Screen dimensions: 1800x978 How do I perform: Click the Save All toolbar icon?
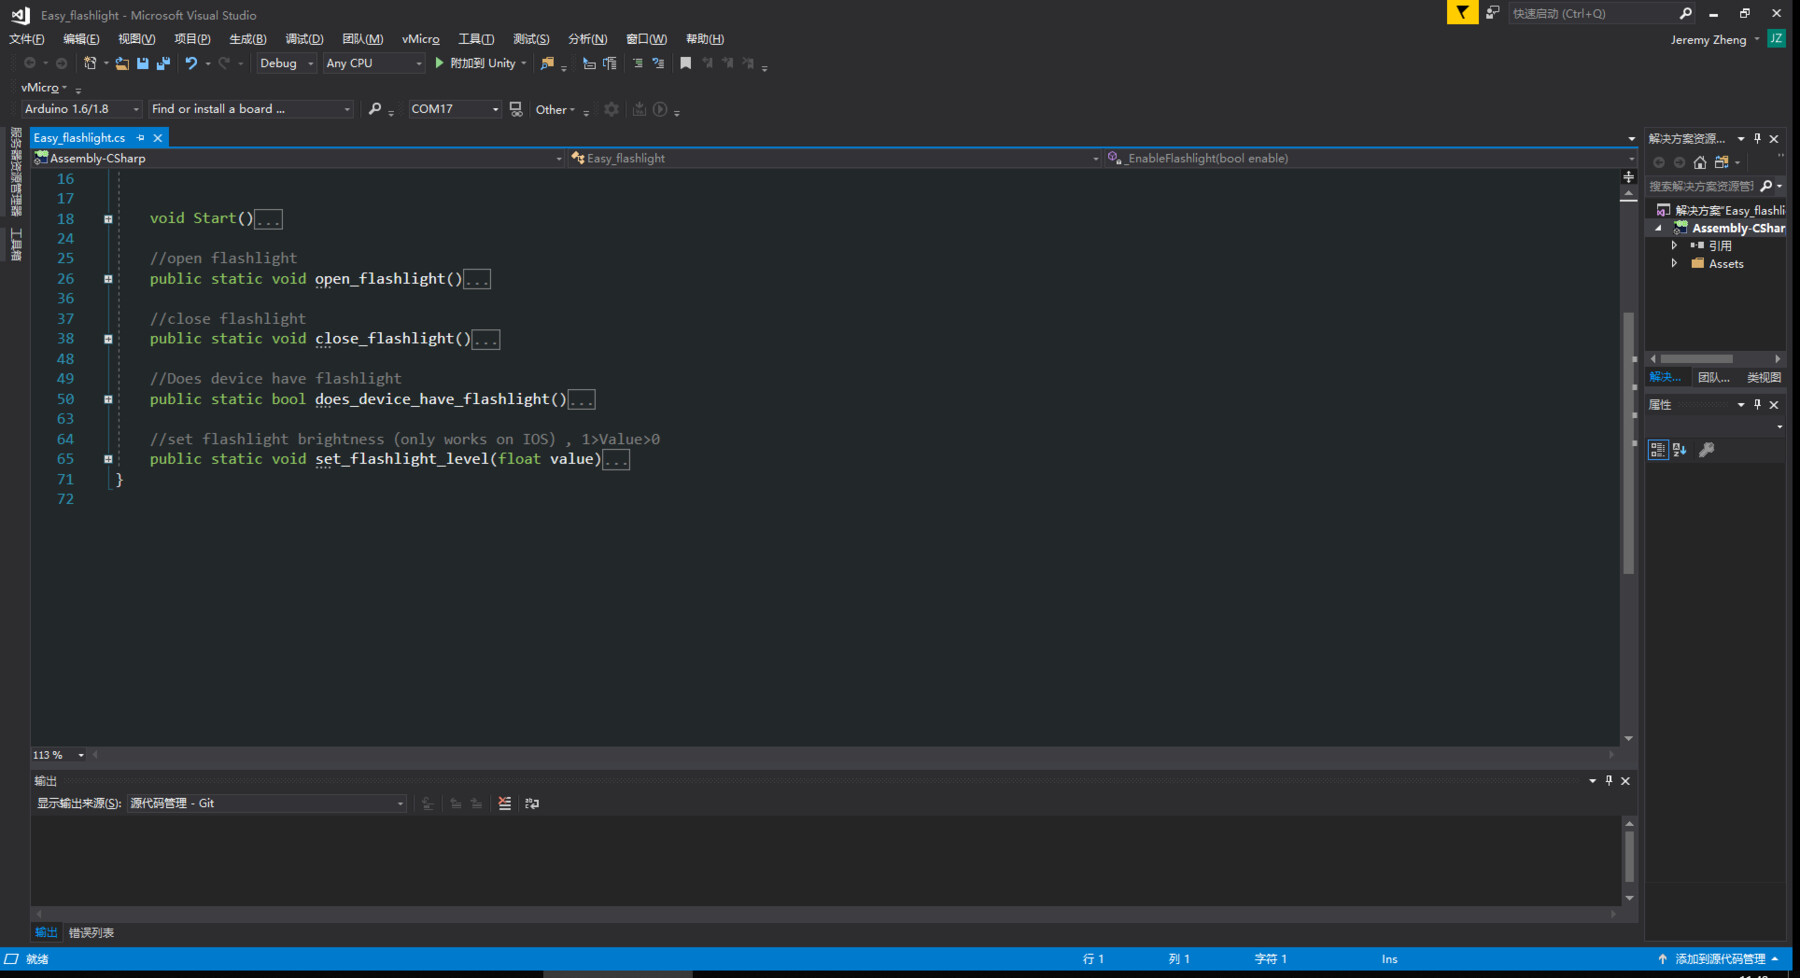(x=163, y=63)
